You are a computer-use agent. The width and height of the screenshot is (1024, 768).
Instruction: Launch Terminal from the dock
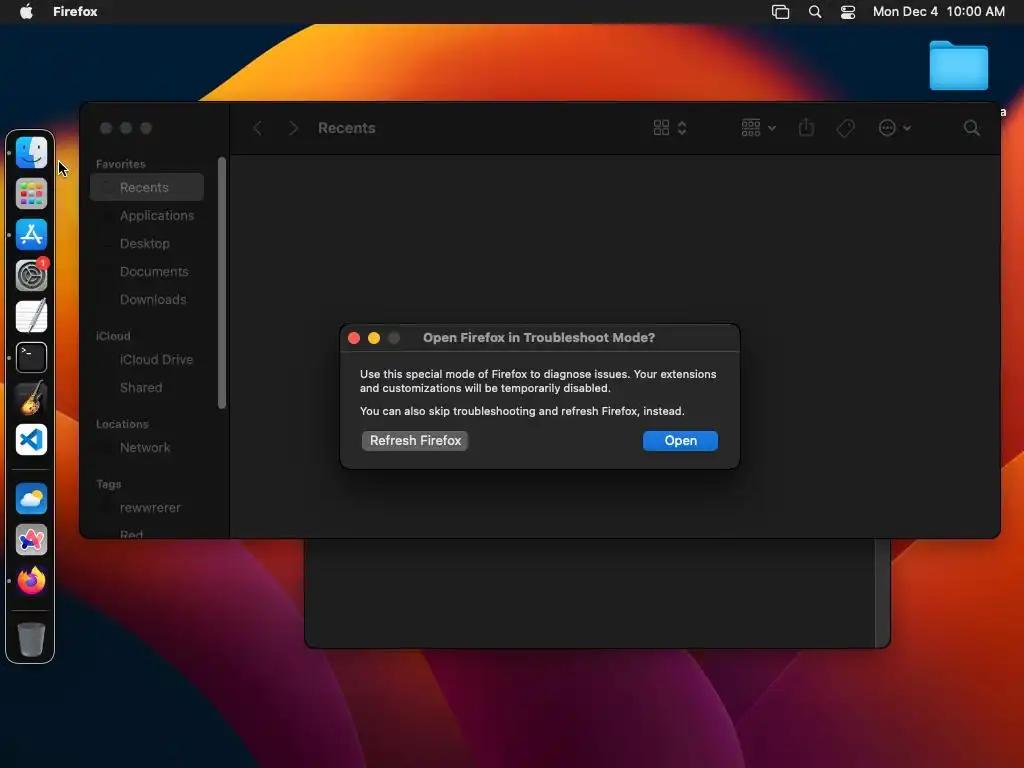point(31,357)
